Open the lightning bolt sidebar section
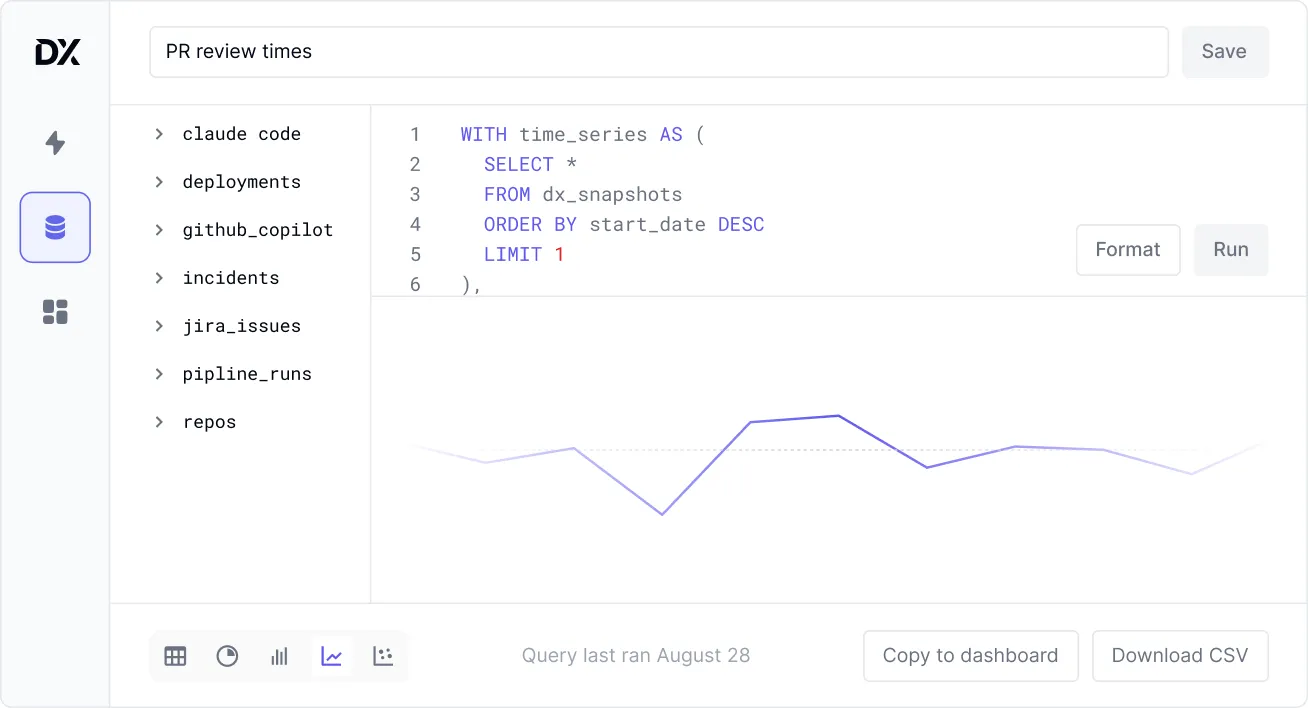This screenshot has width=1308, height=708. (55, 143)
